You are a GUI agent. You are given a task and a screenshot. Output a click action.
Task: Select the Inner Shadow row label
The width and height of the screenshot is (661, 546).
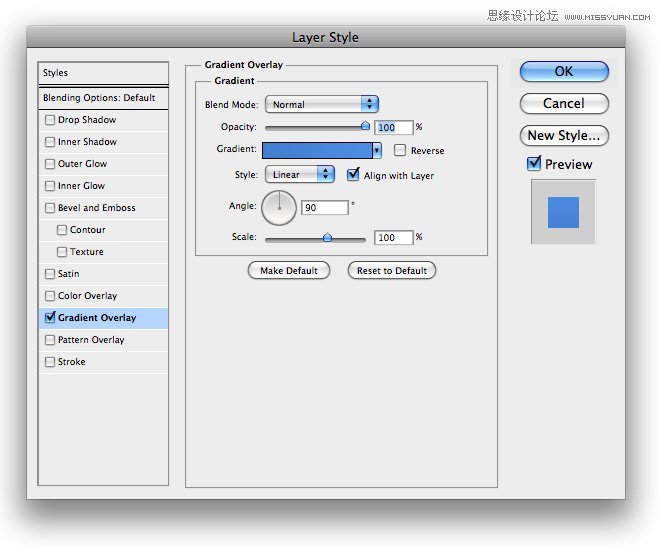87,142
